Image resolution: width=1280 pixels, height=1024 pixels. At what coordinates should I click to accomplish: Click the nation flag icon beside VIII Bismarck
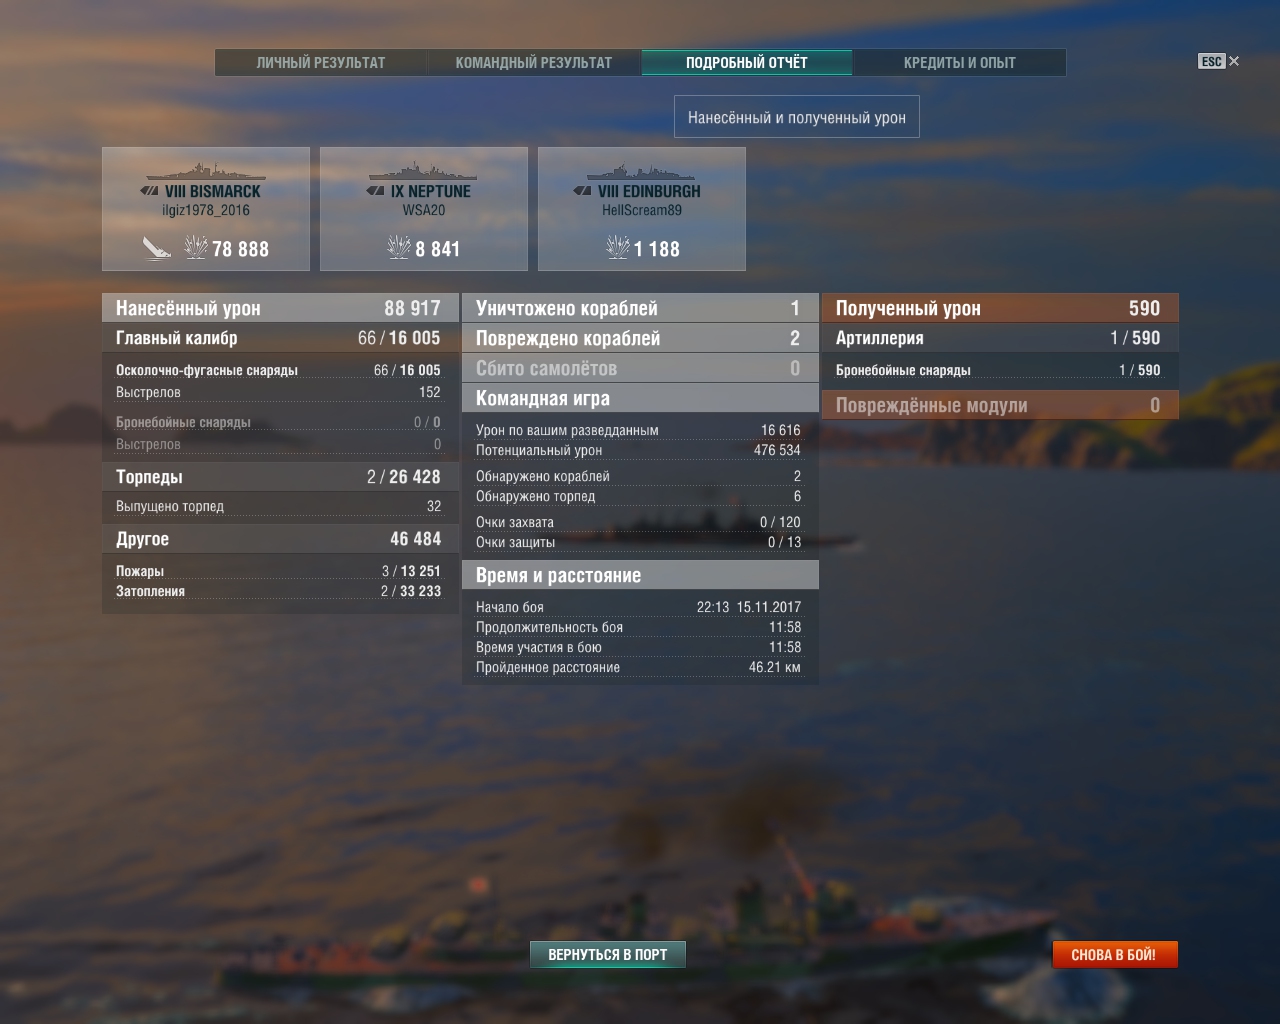[150, 191]
